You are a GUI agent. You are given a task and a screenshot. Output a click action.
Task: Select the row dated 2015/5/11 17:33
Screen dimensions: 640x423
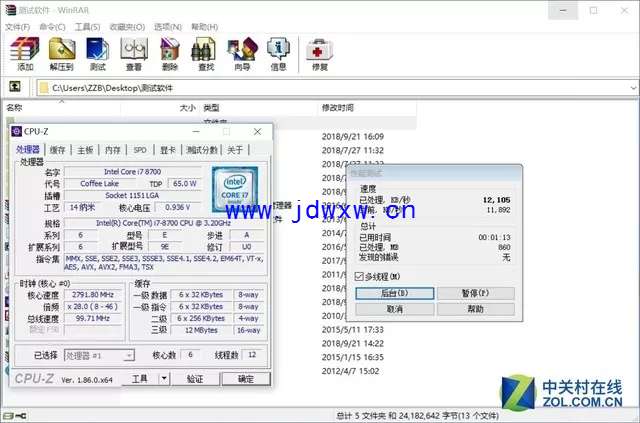tap(353, 329)
